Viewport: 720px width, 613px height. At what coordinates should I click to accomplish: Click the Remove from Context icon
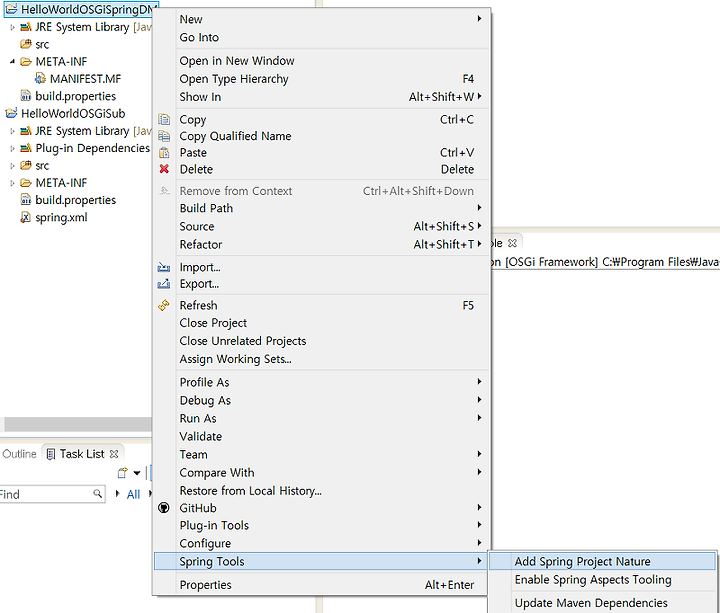click(x=164, y=191)
